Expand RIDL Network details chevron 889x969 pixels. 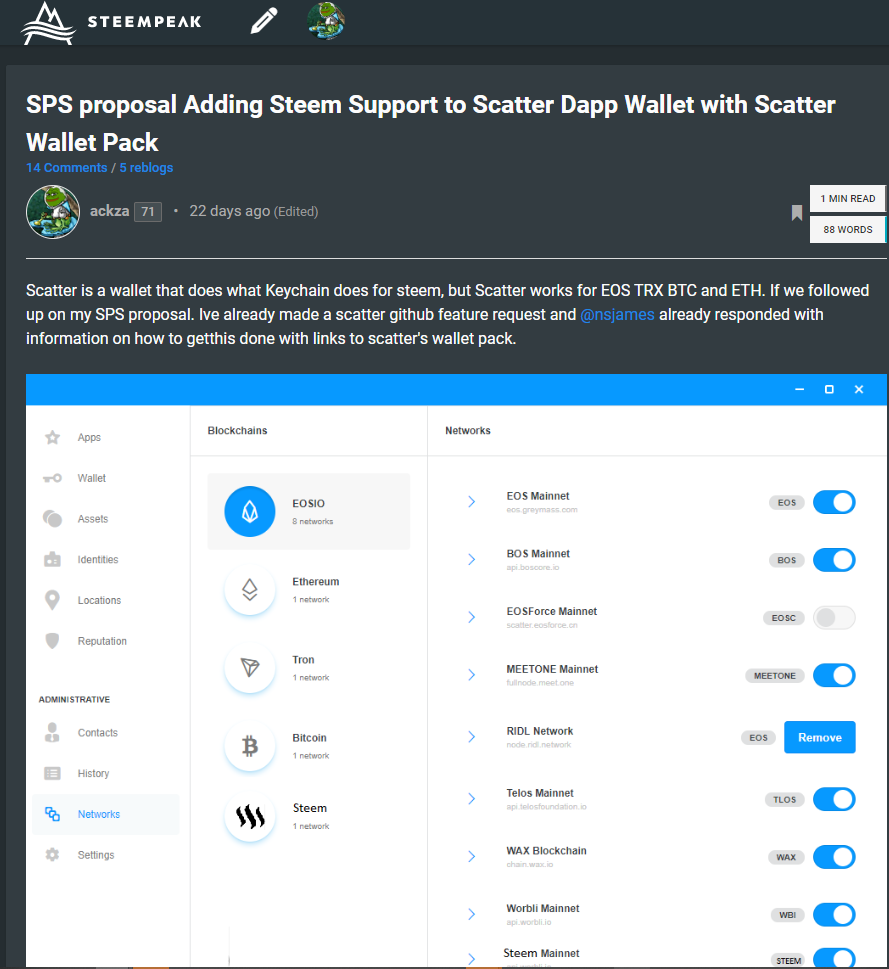pos(471,737)
